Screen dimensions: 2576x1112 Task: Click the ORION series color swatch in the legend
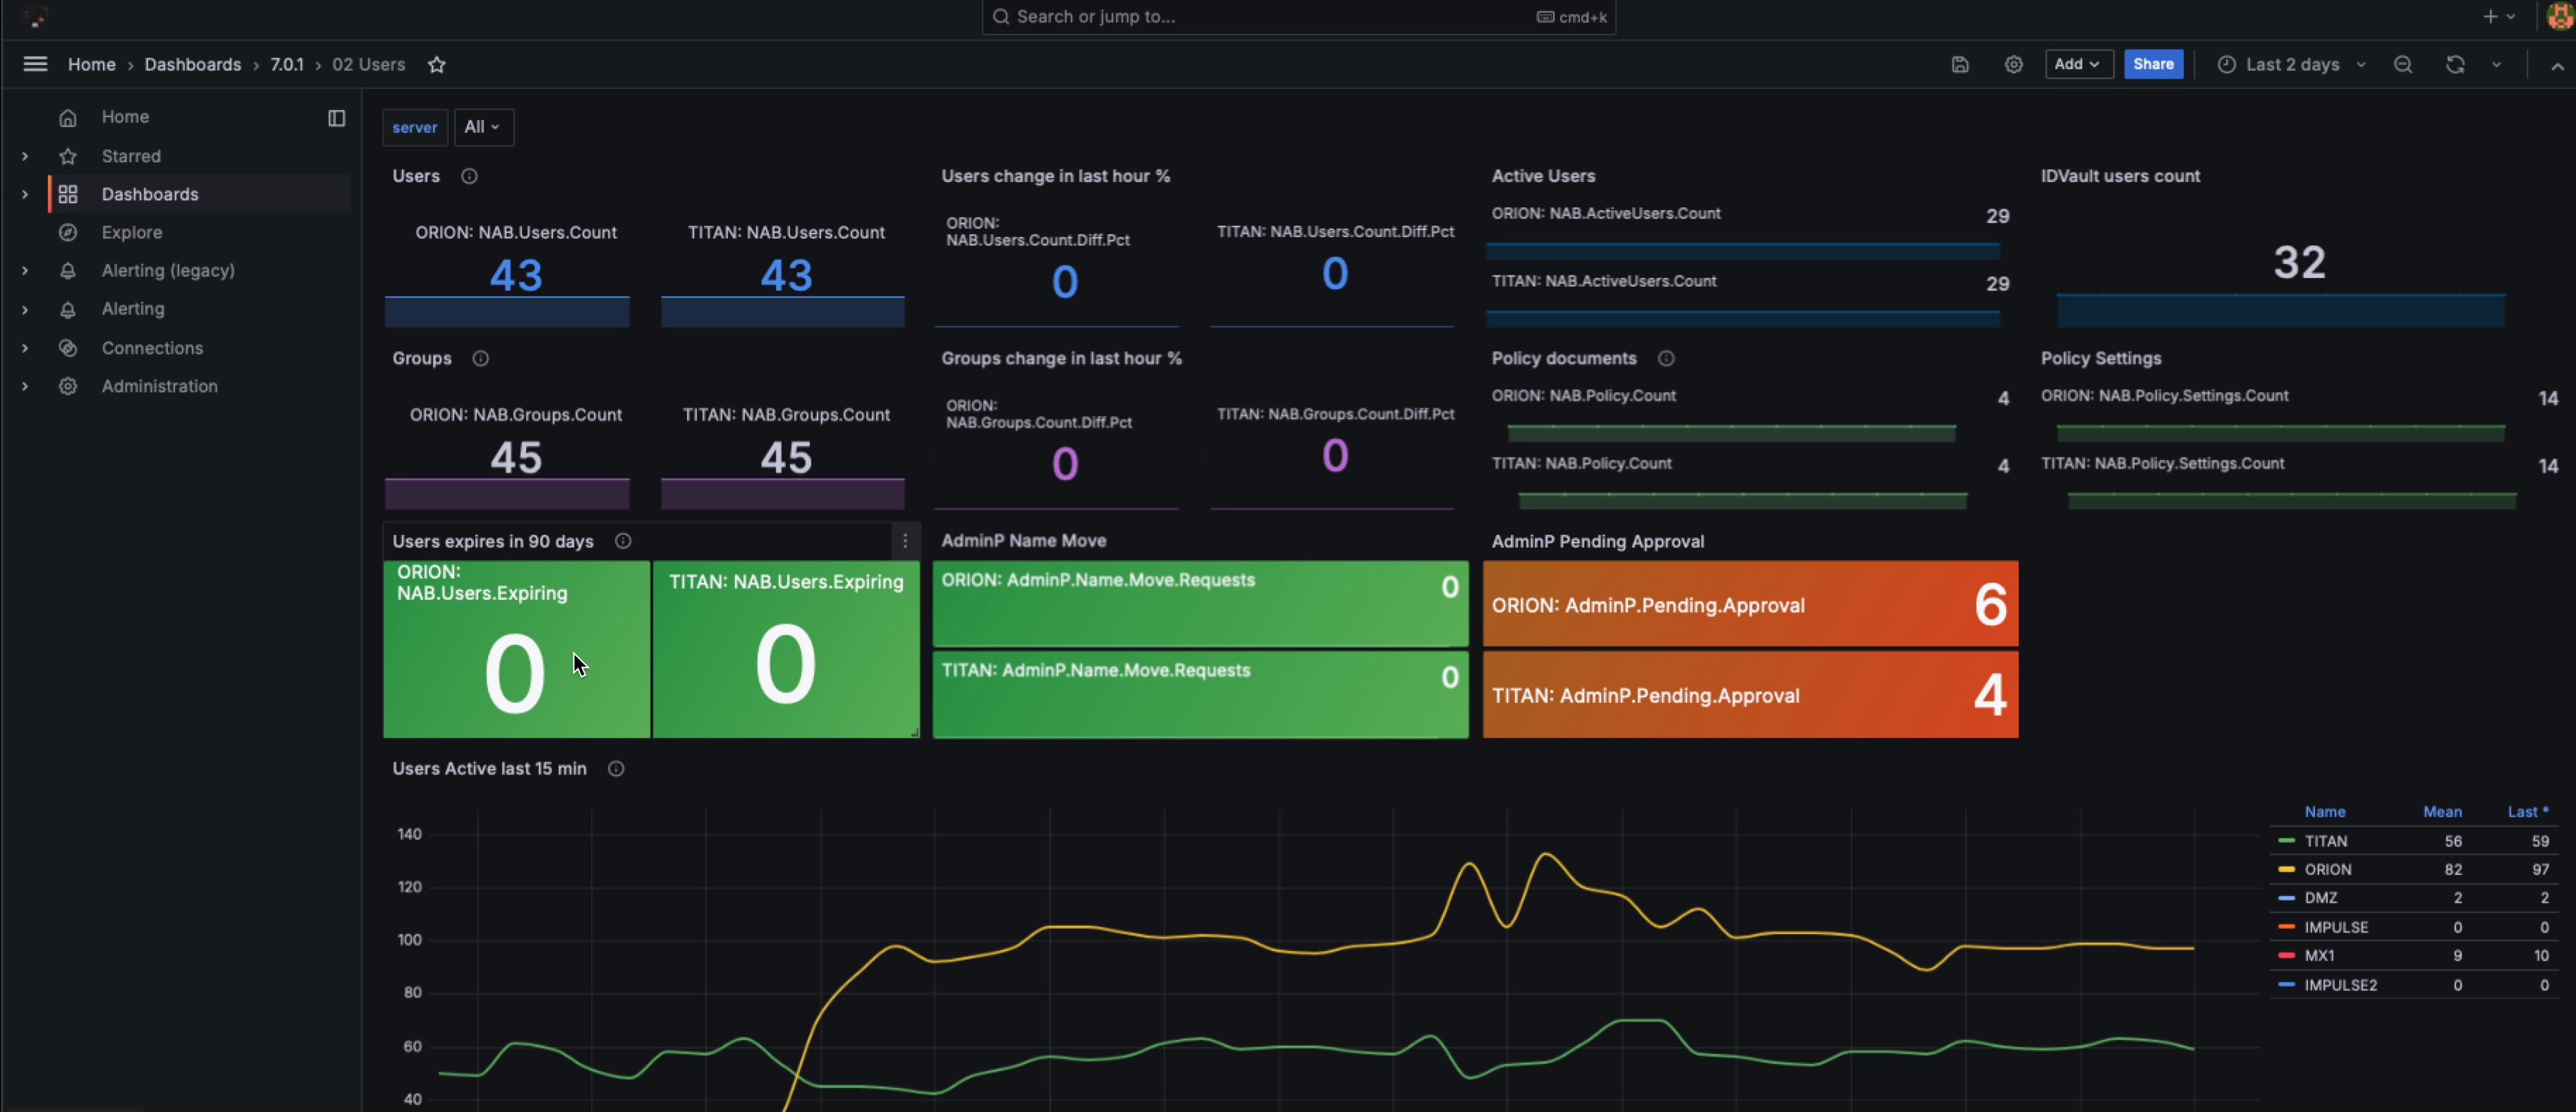(2288, 869)
